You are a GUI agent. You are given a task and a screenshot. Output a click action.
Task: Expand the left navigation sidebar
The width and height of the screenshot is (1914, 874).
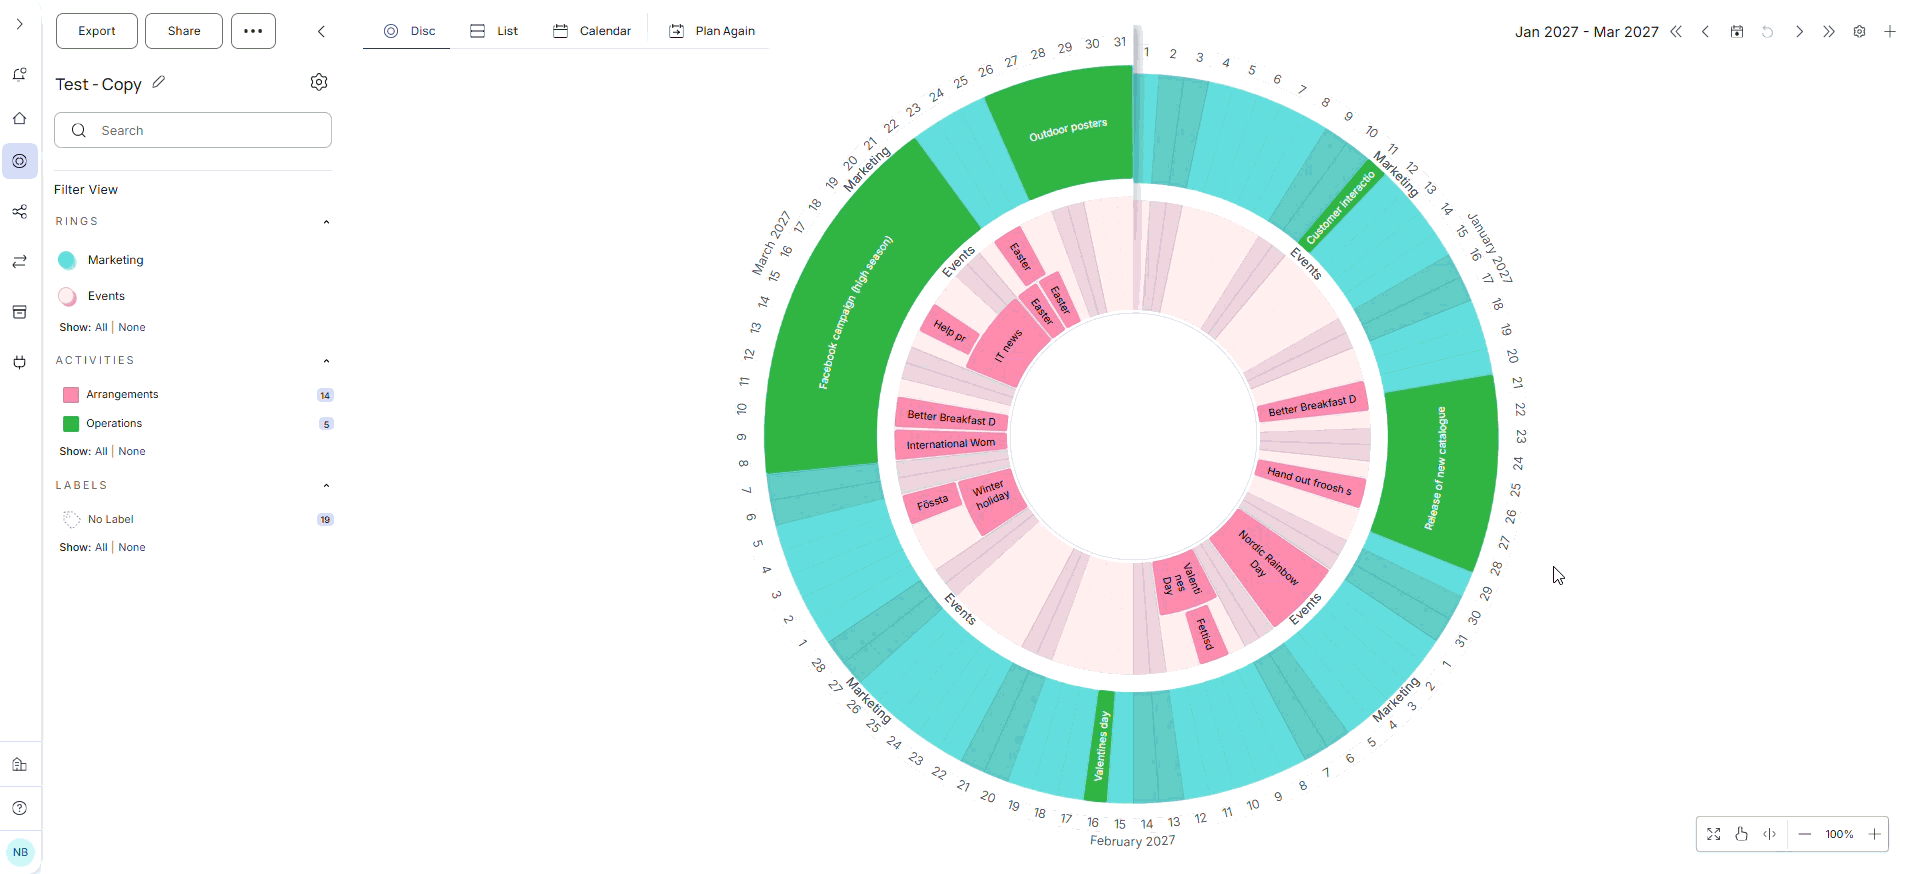tap(19, 24)
